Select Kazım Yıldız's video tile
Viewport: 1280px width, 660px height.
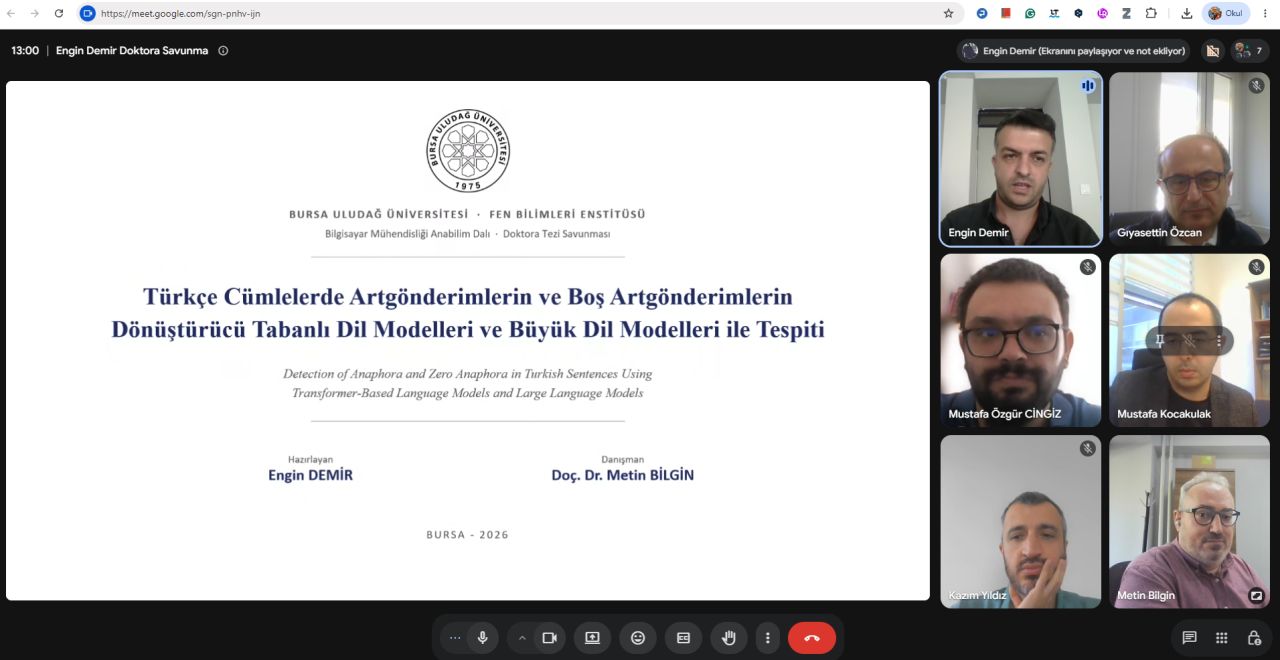tap(1021, 521)
